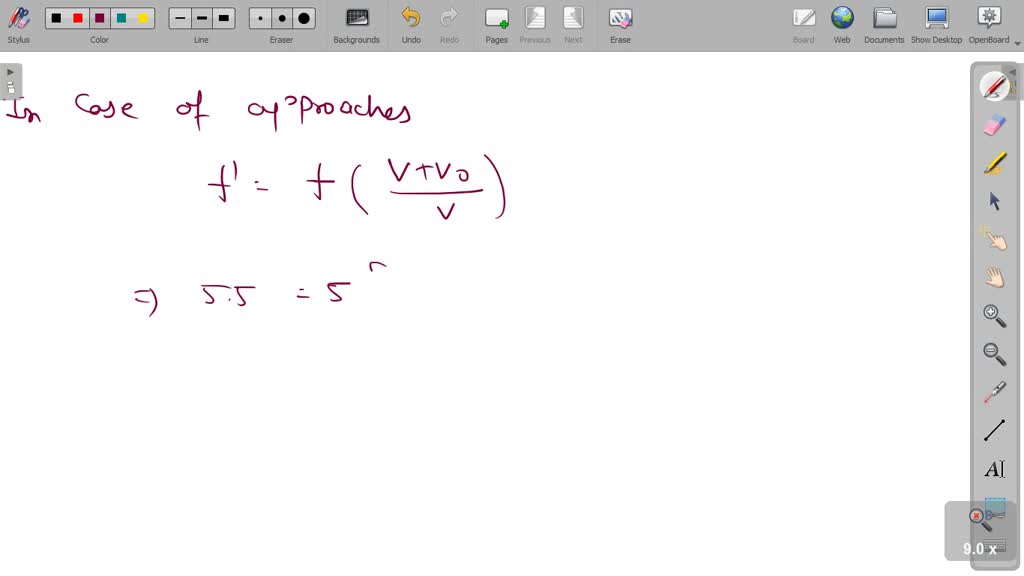1024x576 pixels.
Task: Choose the Selector arrow tool
Action: [x=994, y=200]
